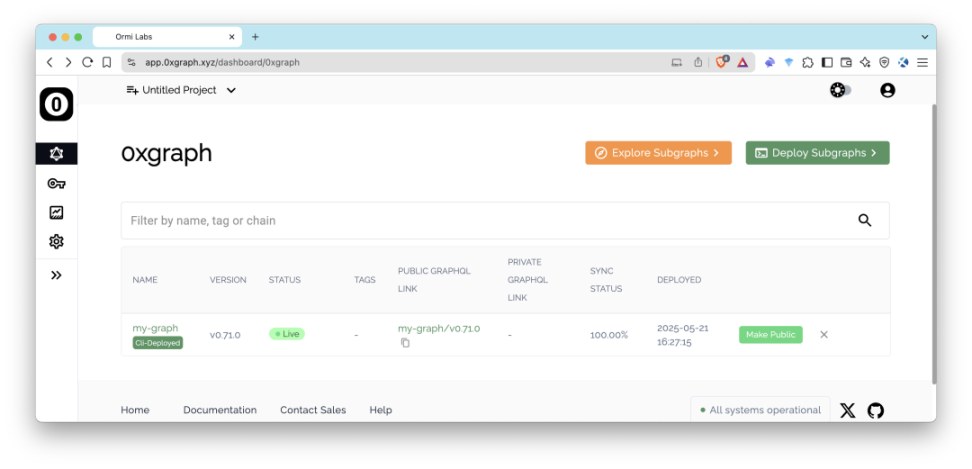This screenshot has height=469, width=972.
Task: Open the X (Twitter) footer icon
Action: point(847,410)
